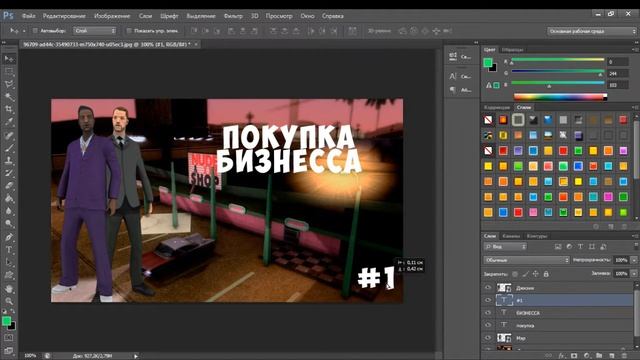Toggle lock all padlock icon
Viewport: 640px width, 360px height.
pyautogui.click(x=546, y=274)
